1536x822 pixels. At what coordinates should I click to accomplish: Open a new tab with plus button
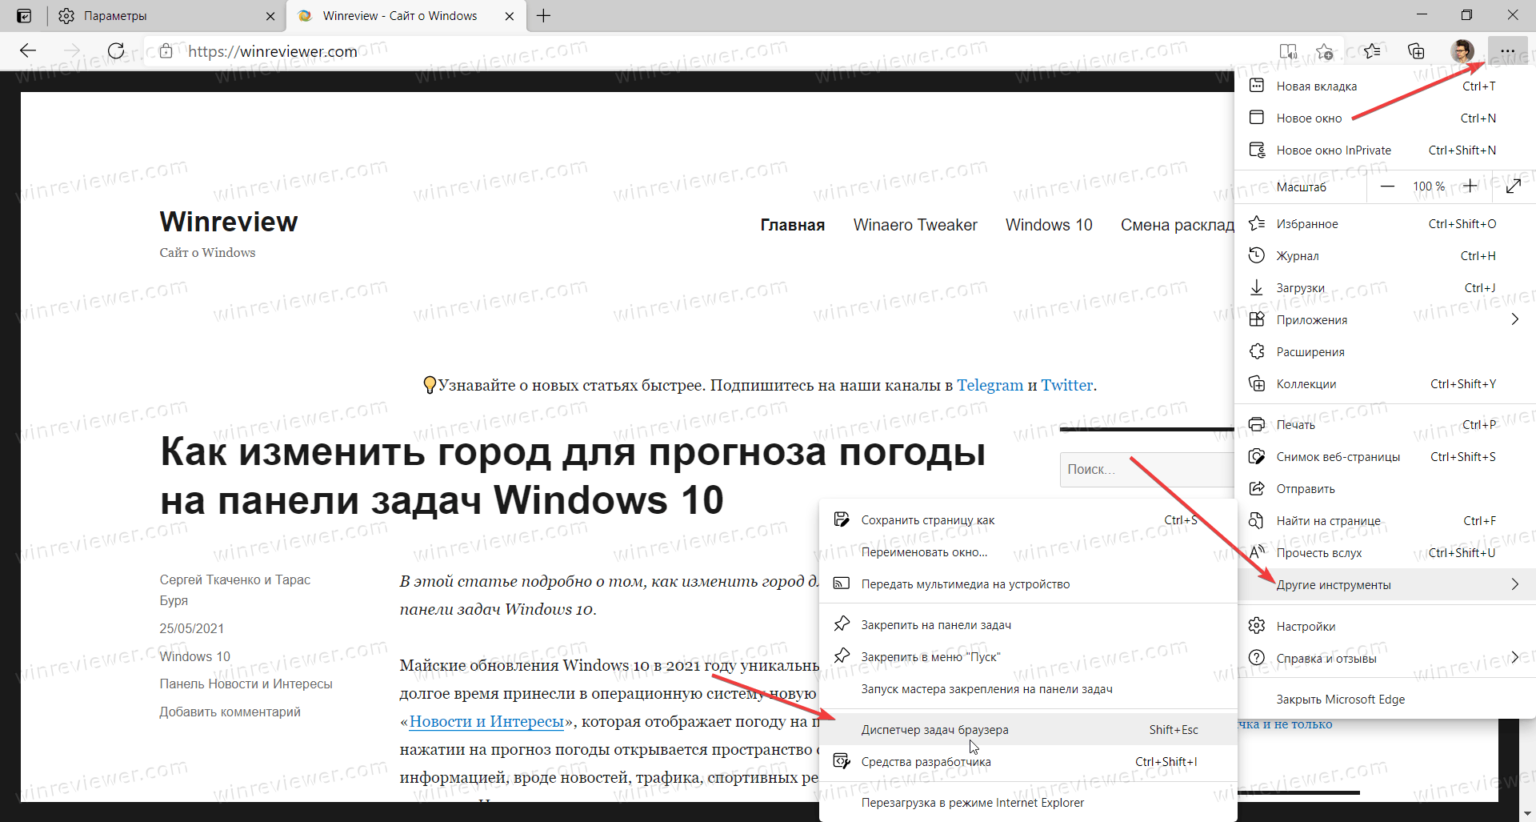pos(544,16)
